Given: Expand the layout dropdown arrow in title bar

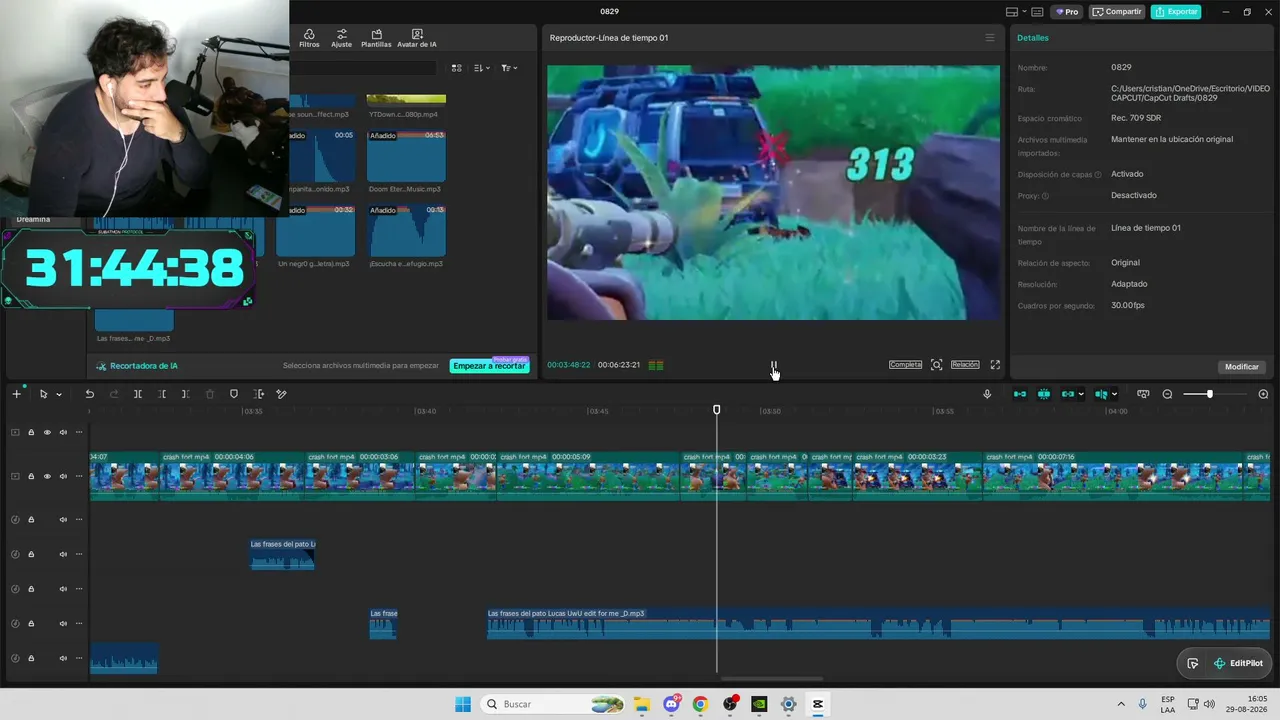Looking at the screenshot, I should click(1023, 12).
